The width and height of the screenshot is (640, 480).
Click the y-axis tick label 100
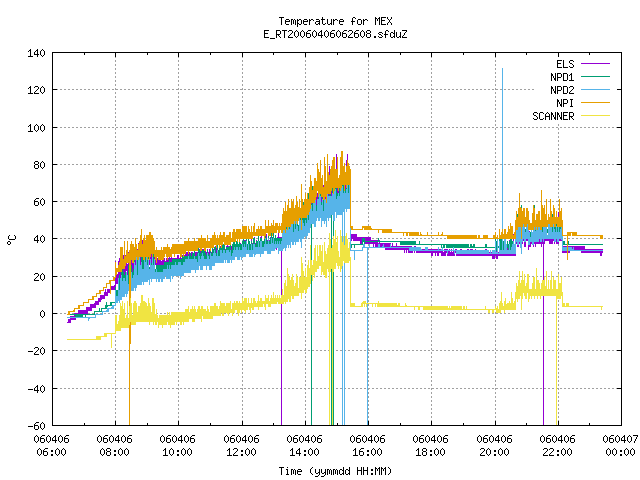(36, 128)
